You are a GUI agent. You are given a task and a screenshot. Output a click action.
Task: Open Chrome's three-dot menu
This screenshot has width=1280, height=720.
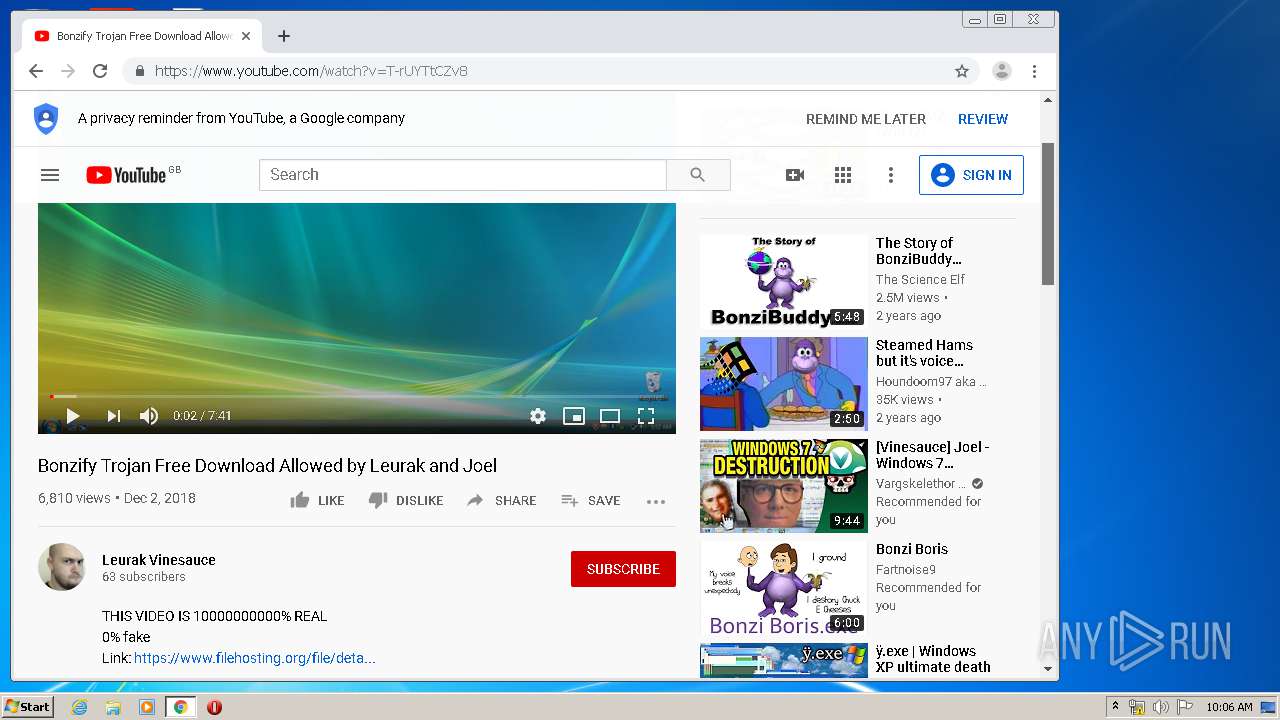[x=1034, y=71]
